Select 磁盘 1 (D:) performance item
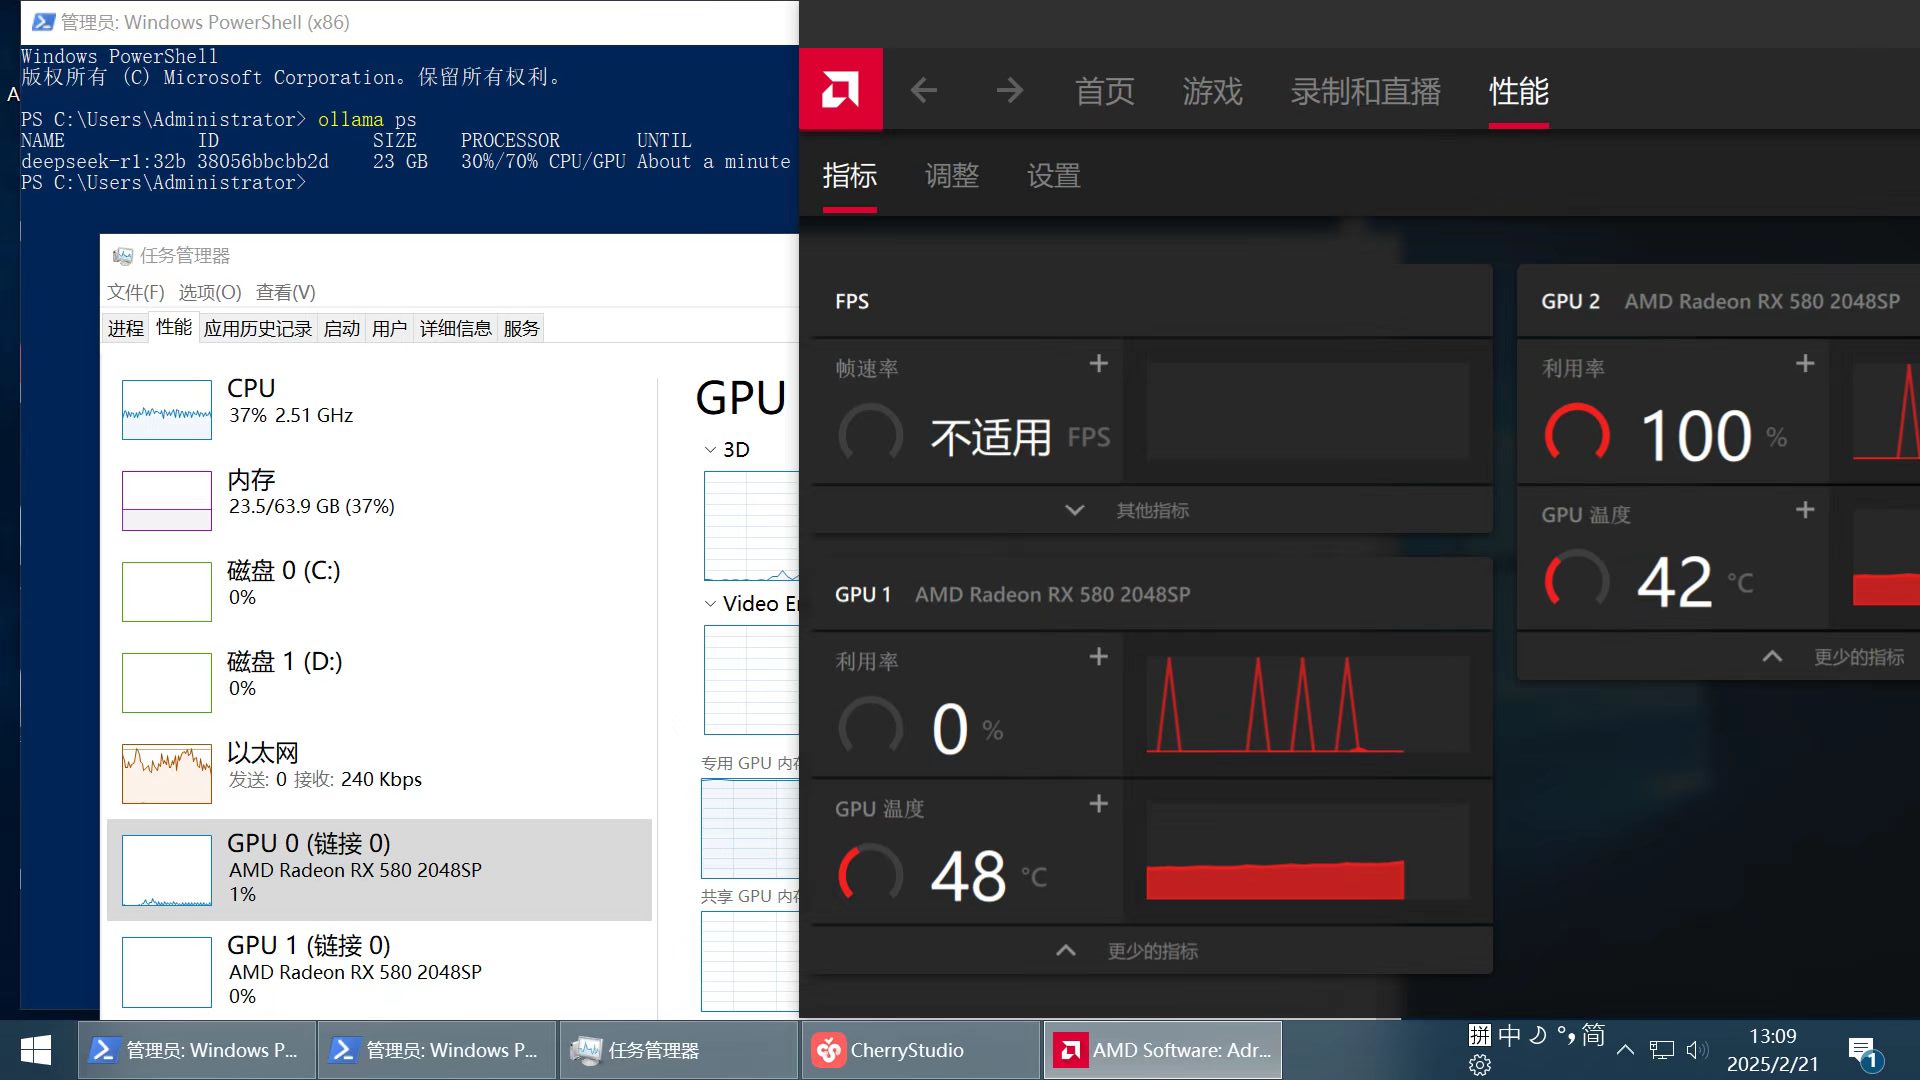 [380, 681]
